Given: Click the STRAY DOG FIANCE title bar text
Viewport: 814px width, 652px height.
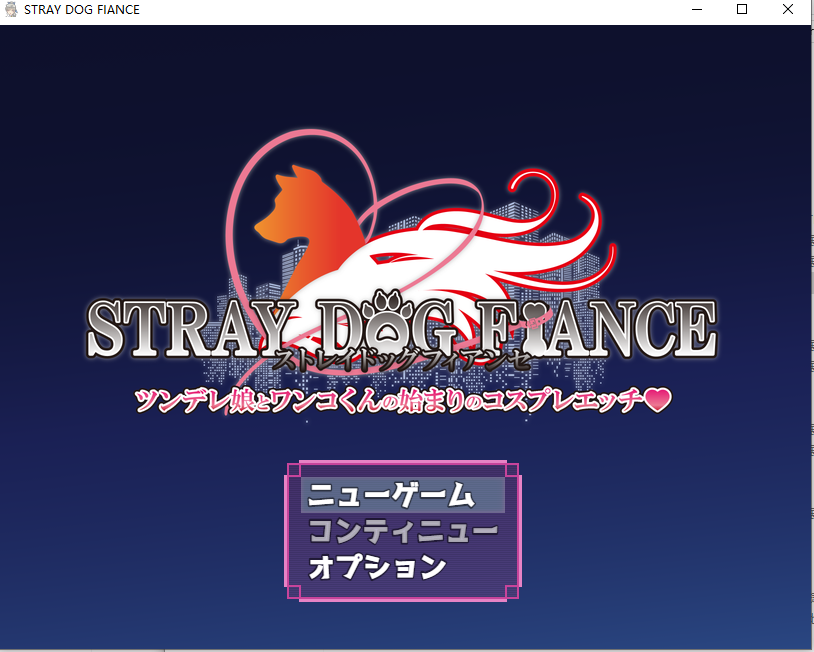Looking at the screenshot, I should pyautogui.click(x=80, y=9).
